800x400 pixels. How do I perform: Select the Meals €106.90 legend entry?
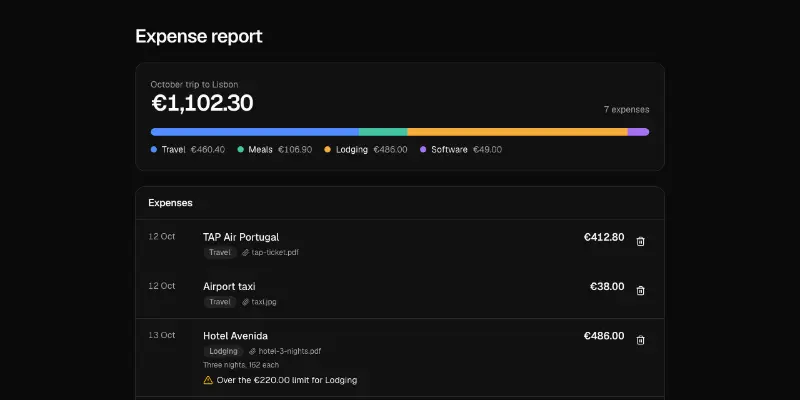pyautogui.click(x=274, y=149)
